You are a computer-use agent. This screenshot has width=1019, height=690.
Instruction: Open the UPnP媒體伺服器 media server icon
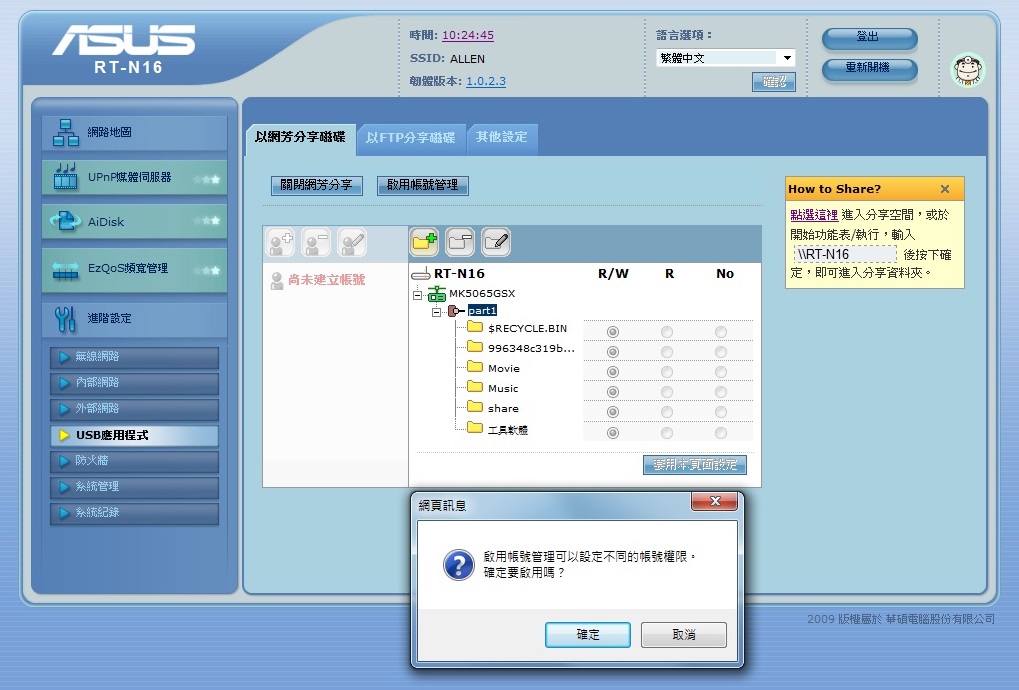tap(65, 177)
